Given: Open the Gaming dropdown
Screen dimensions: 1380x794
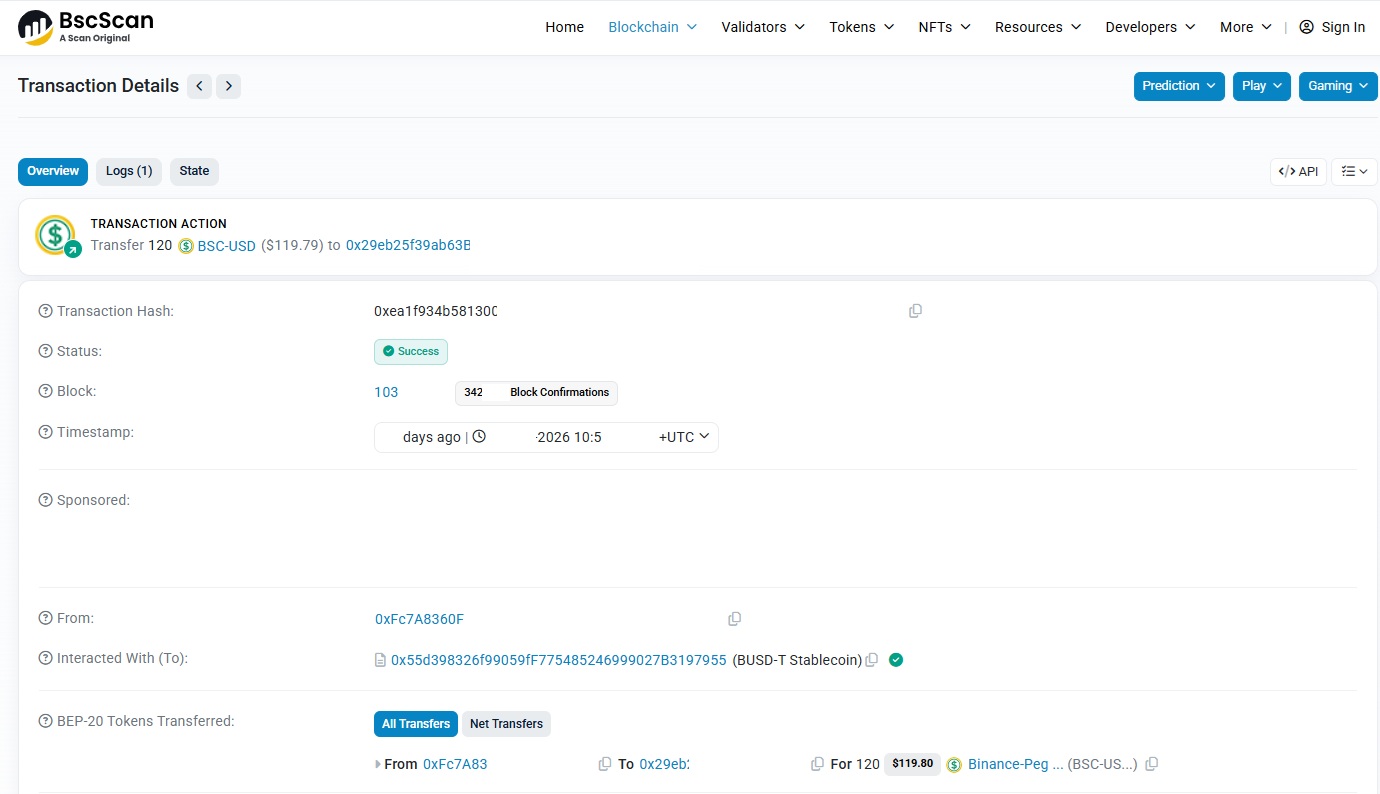Looking at the screenshot, I should [x=1338, y=86].
